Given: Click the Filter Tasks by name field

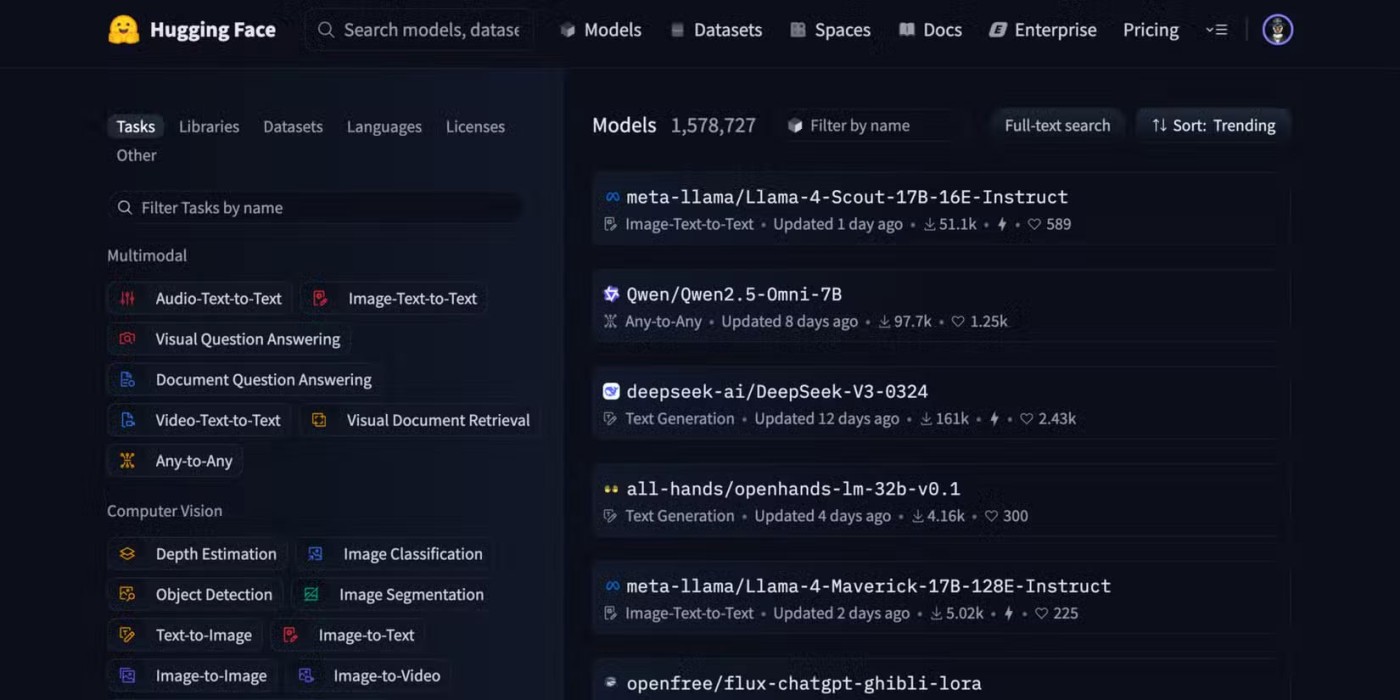Looking at the screenshot, I should [x=315, y=208].
